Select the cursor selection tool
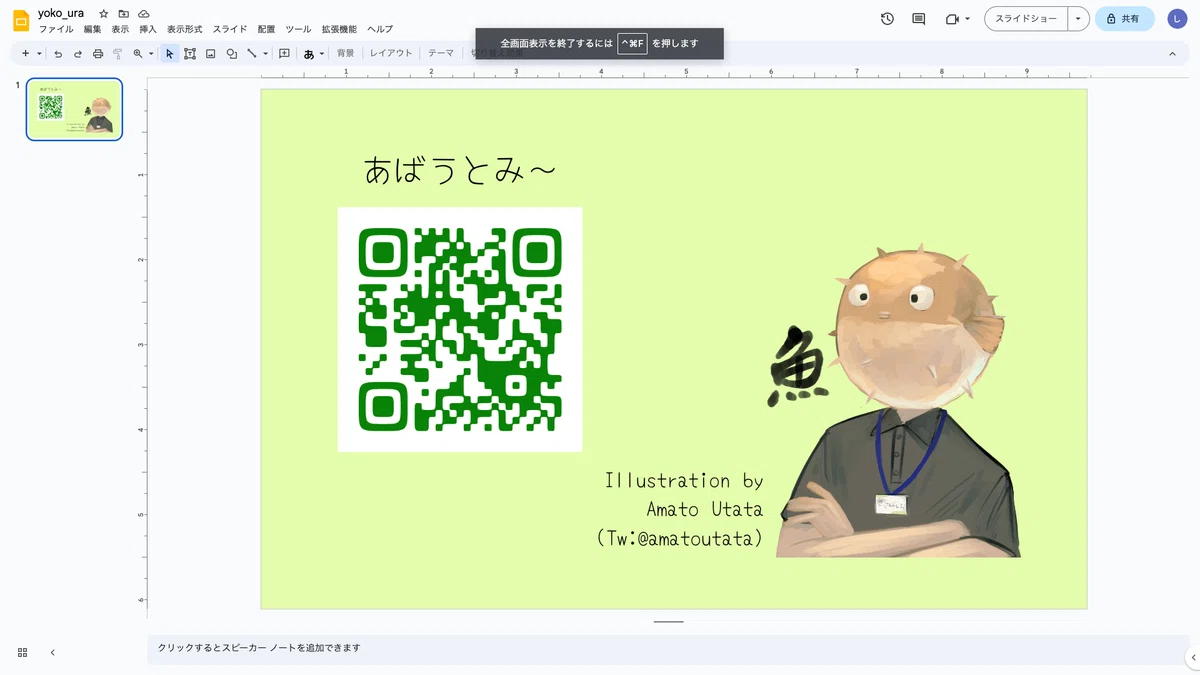The height and width of the screenshot is (675, 1200). 169,53
